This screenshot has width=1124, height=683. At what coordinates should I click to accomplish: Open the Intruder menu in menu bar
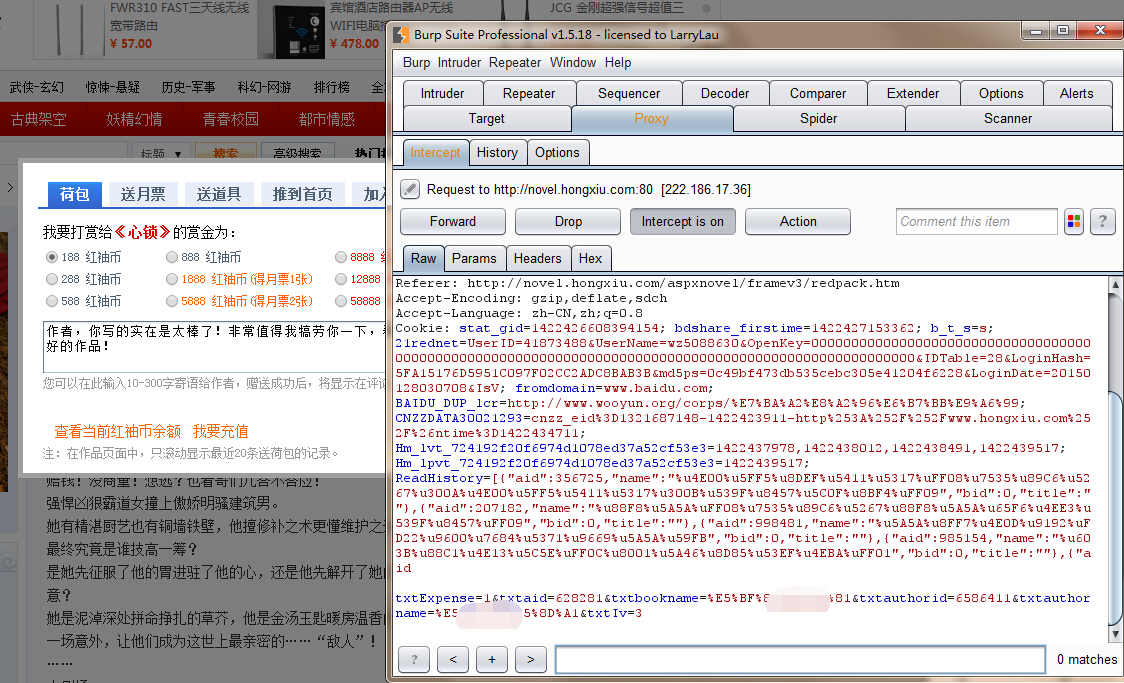(459, 62)
